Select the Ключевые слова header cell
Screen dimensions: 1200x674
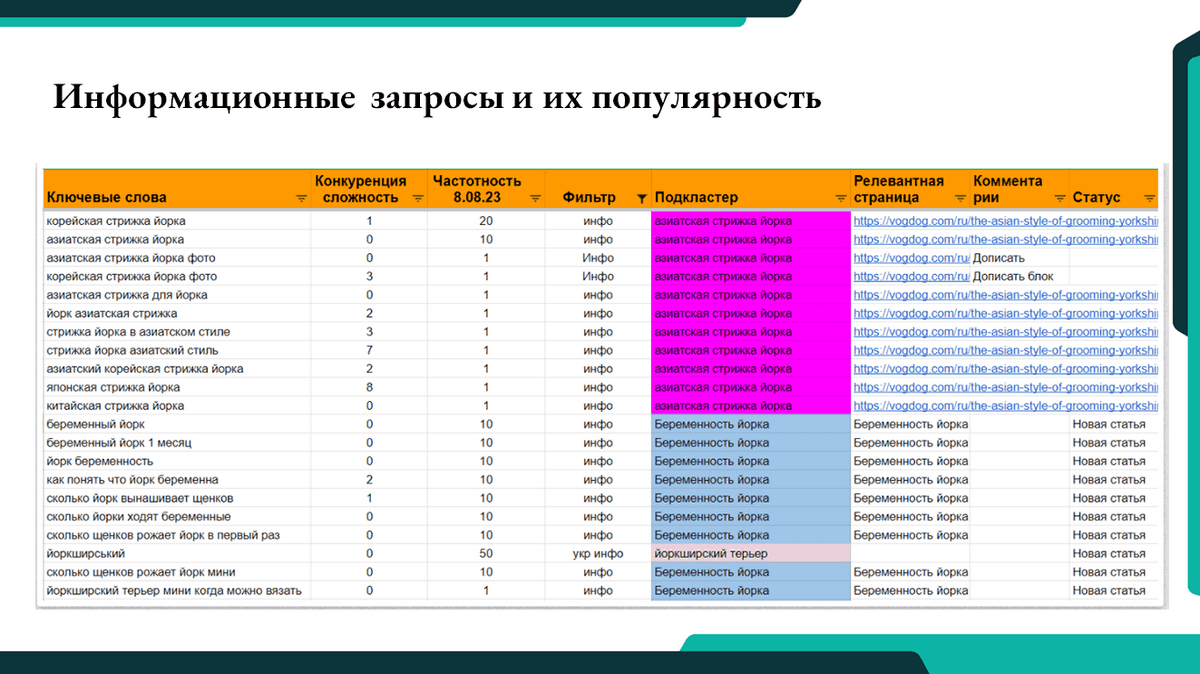(177, 189)
